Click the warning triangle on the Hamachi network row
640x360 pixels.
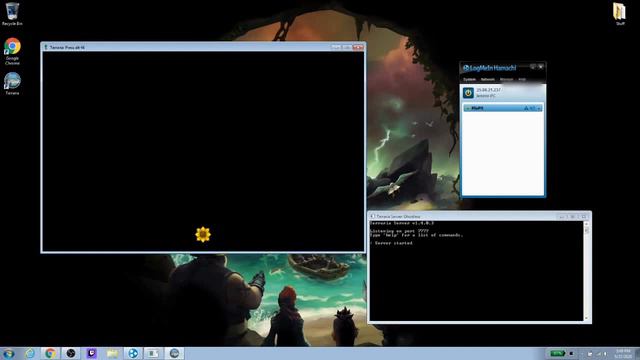[526, 108]
